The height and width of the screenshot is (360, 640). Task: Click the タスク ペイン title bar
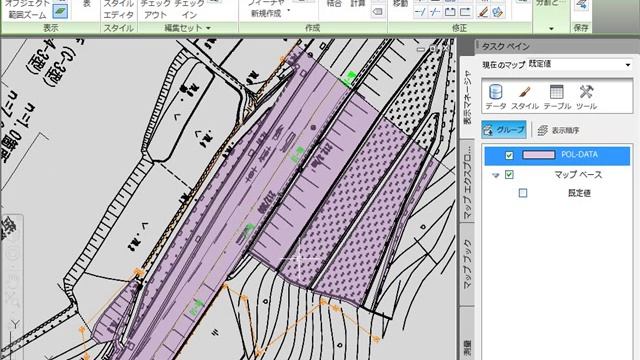(x=557, y=46)
